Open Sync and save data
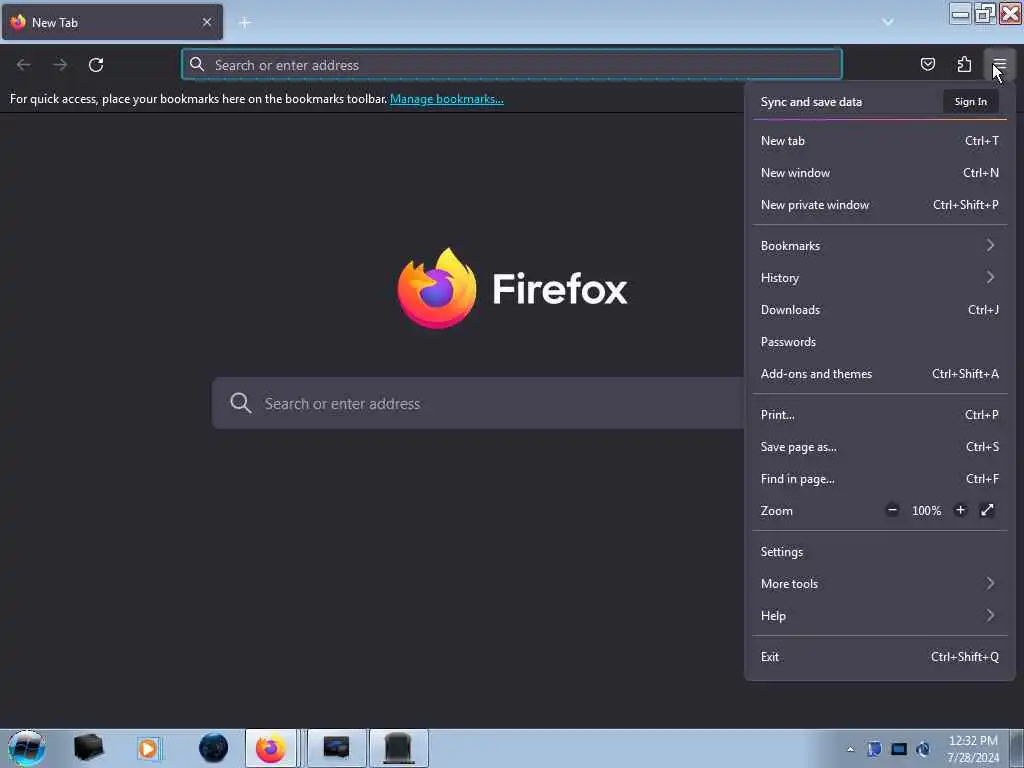Image resolution: width=1024 pixels, height=768 pixels. [811, 102]
